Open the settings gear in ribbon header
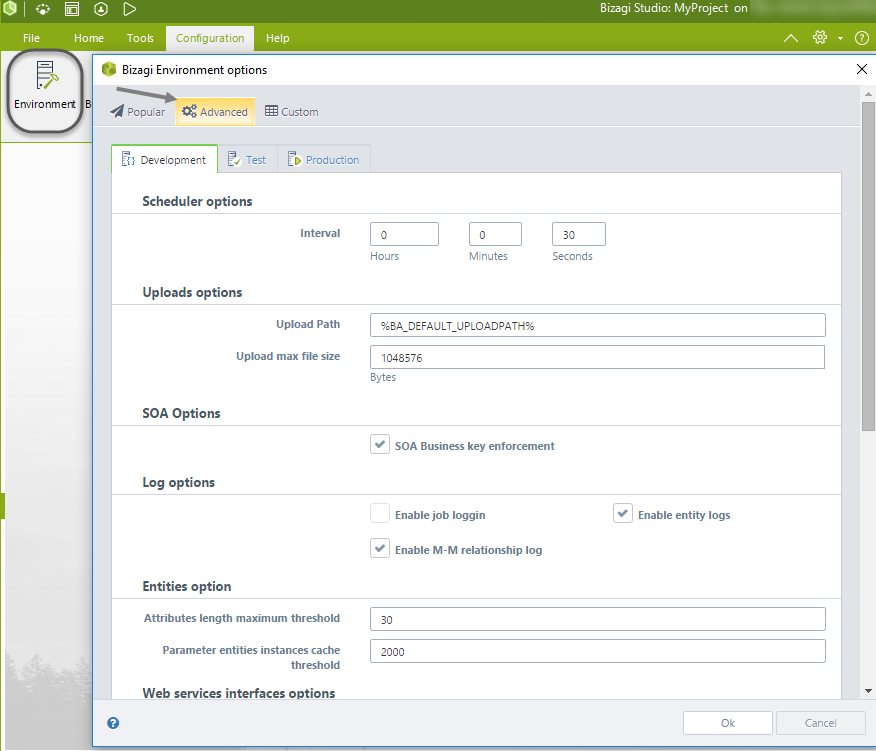 coord(820,37)
